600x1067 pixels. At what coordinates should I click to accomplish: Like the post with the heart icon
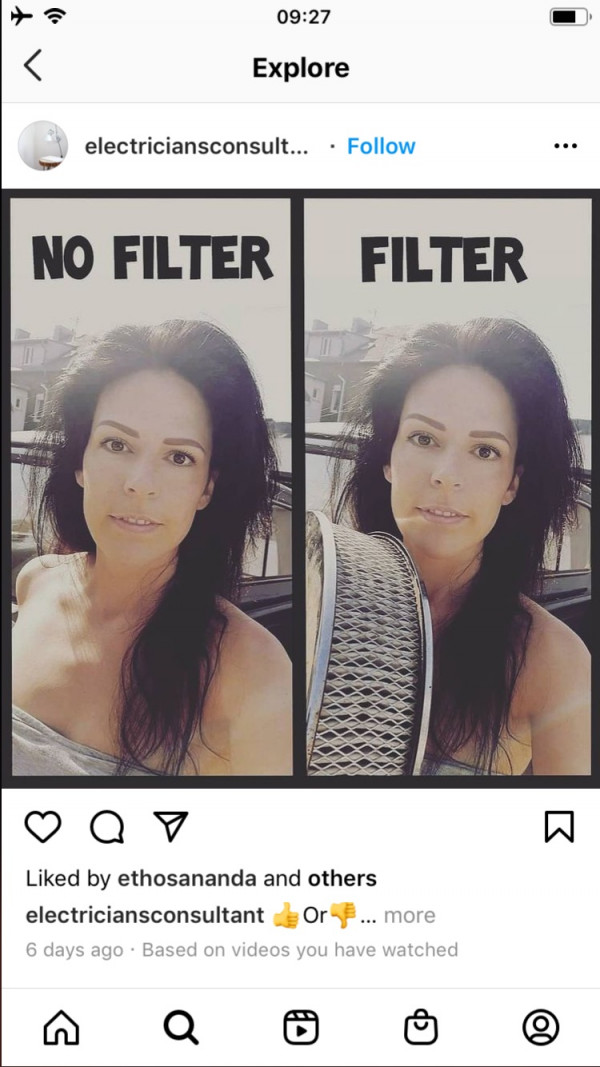coord(44,827)
